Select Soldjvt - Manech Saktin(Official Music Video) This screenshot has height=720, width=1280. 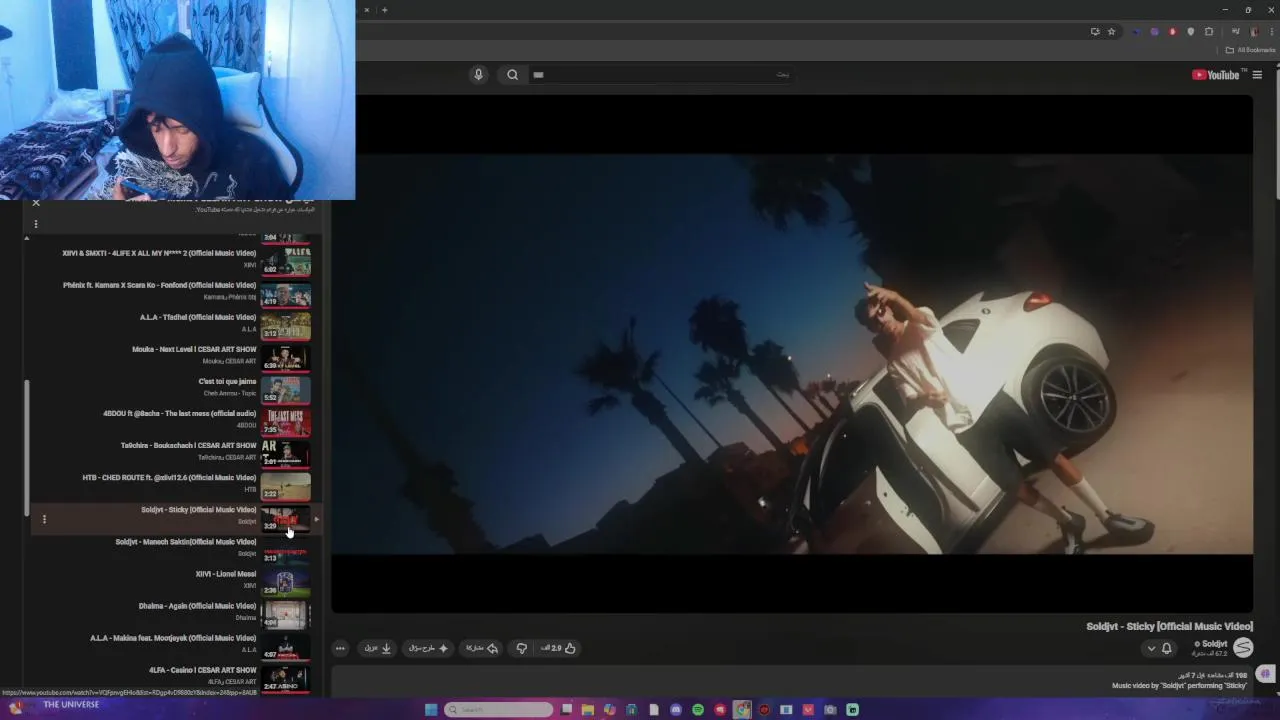(186, 541)
